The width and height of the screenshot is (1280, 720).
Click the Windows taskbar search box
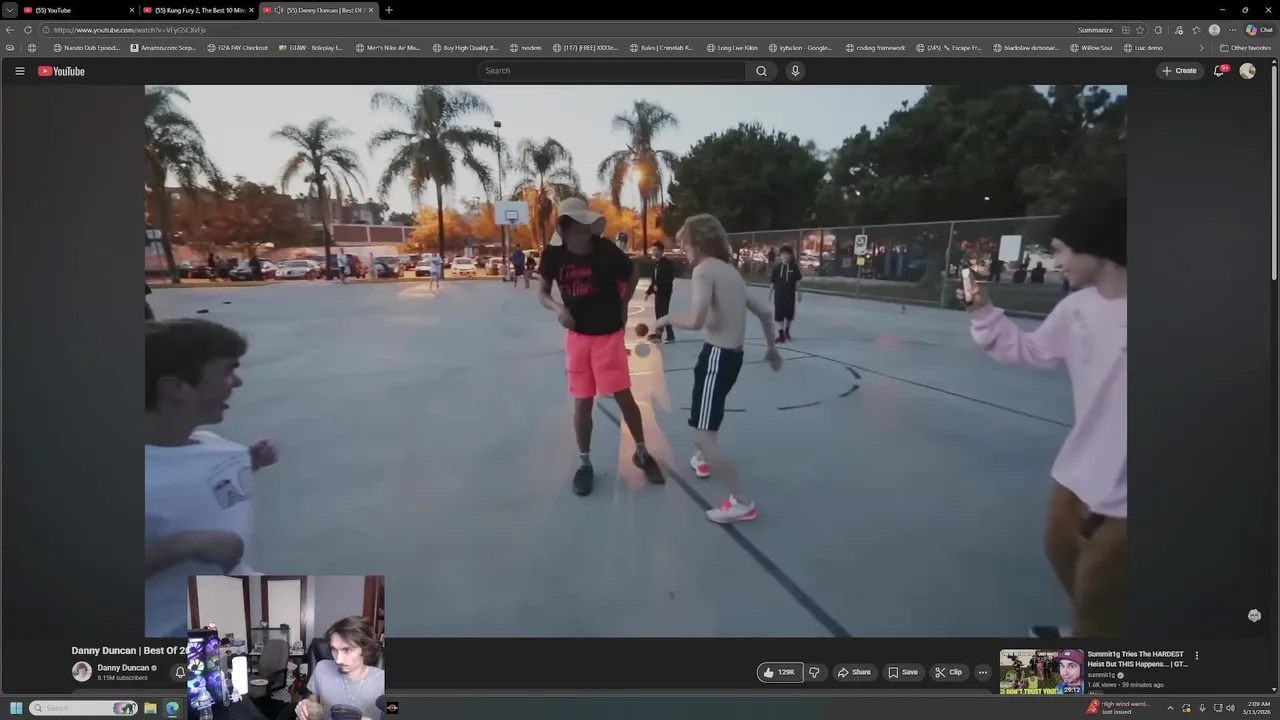pyautogui.click(x=83, y=708)
